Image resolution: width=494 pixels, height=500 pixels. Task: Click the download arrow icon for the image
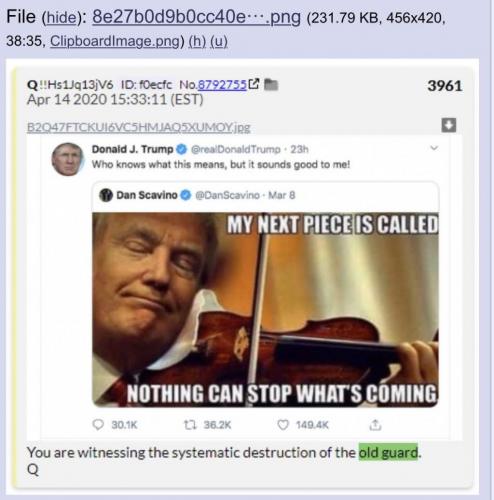click(x=449, y=125)
